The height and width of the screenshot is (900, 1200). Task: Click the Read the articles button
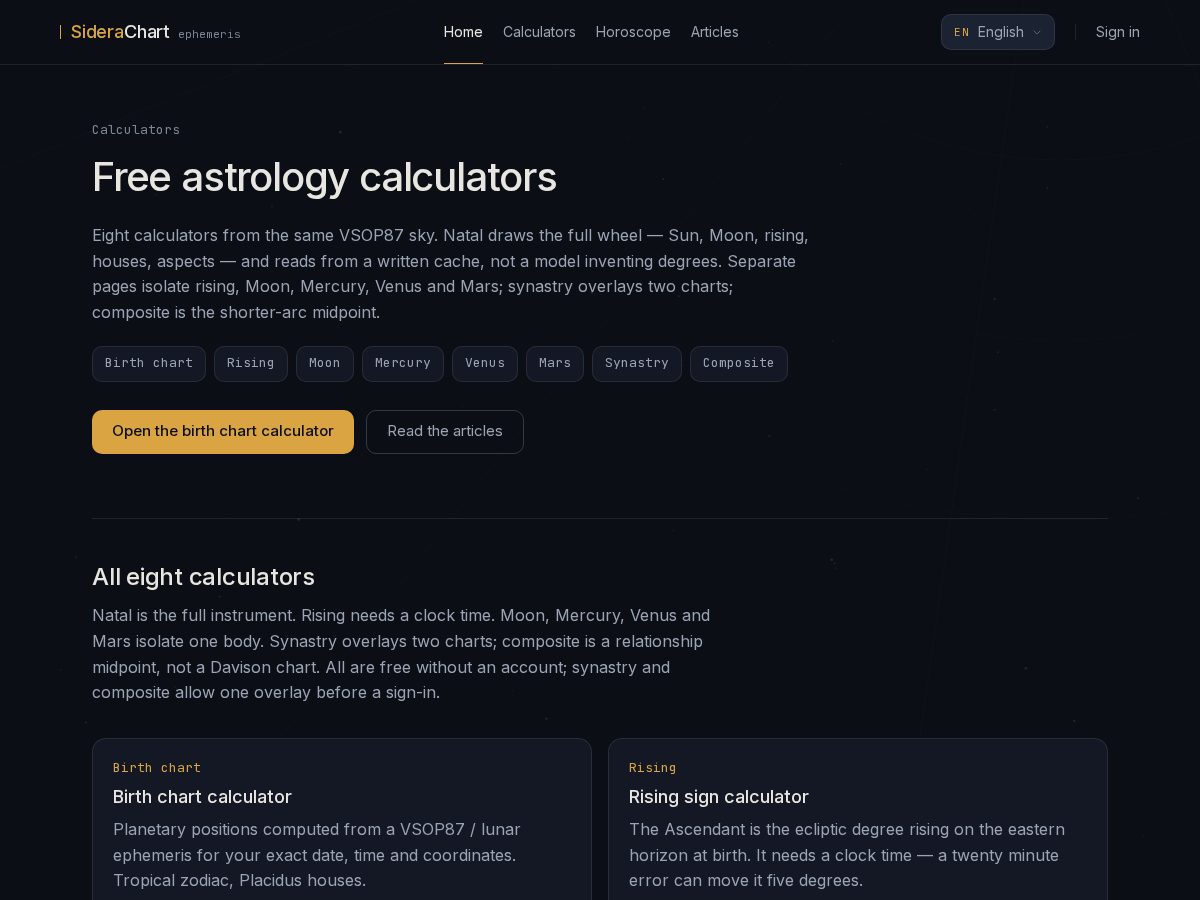(445, 432)
